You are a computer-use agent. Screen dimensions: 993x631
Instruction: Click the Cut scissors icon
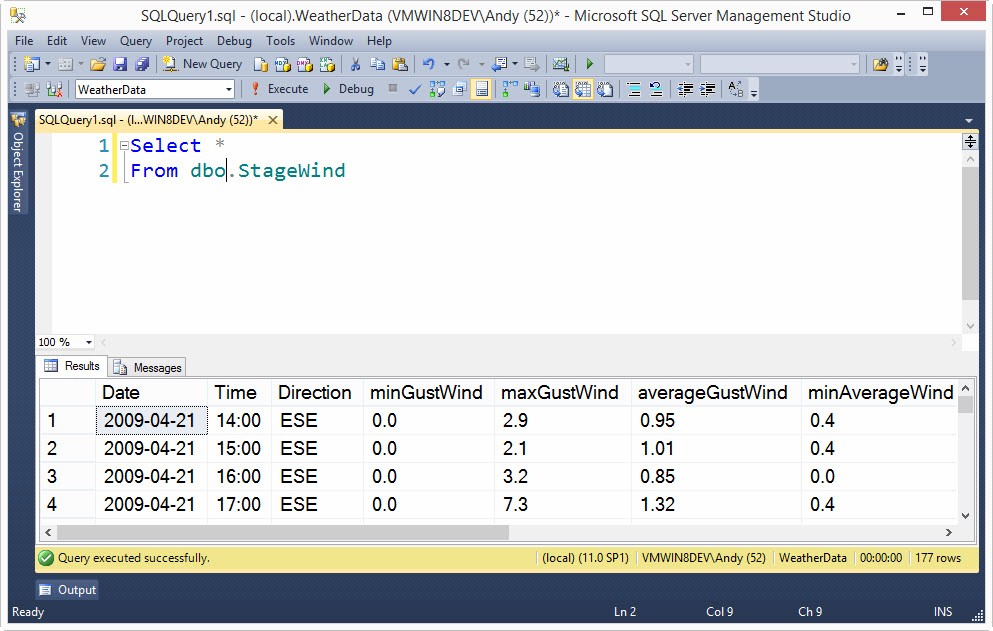pos(355,64)
